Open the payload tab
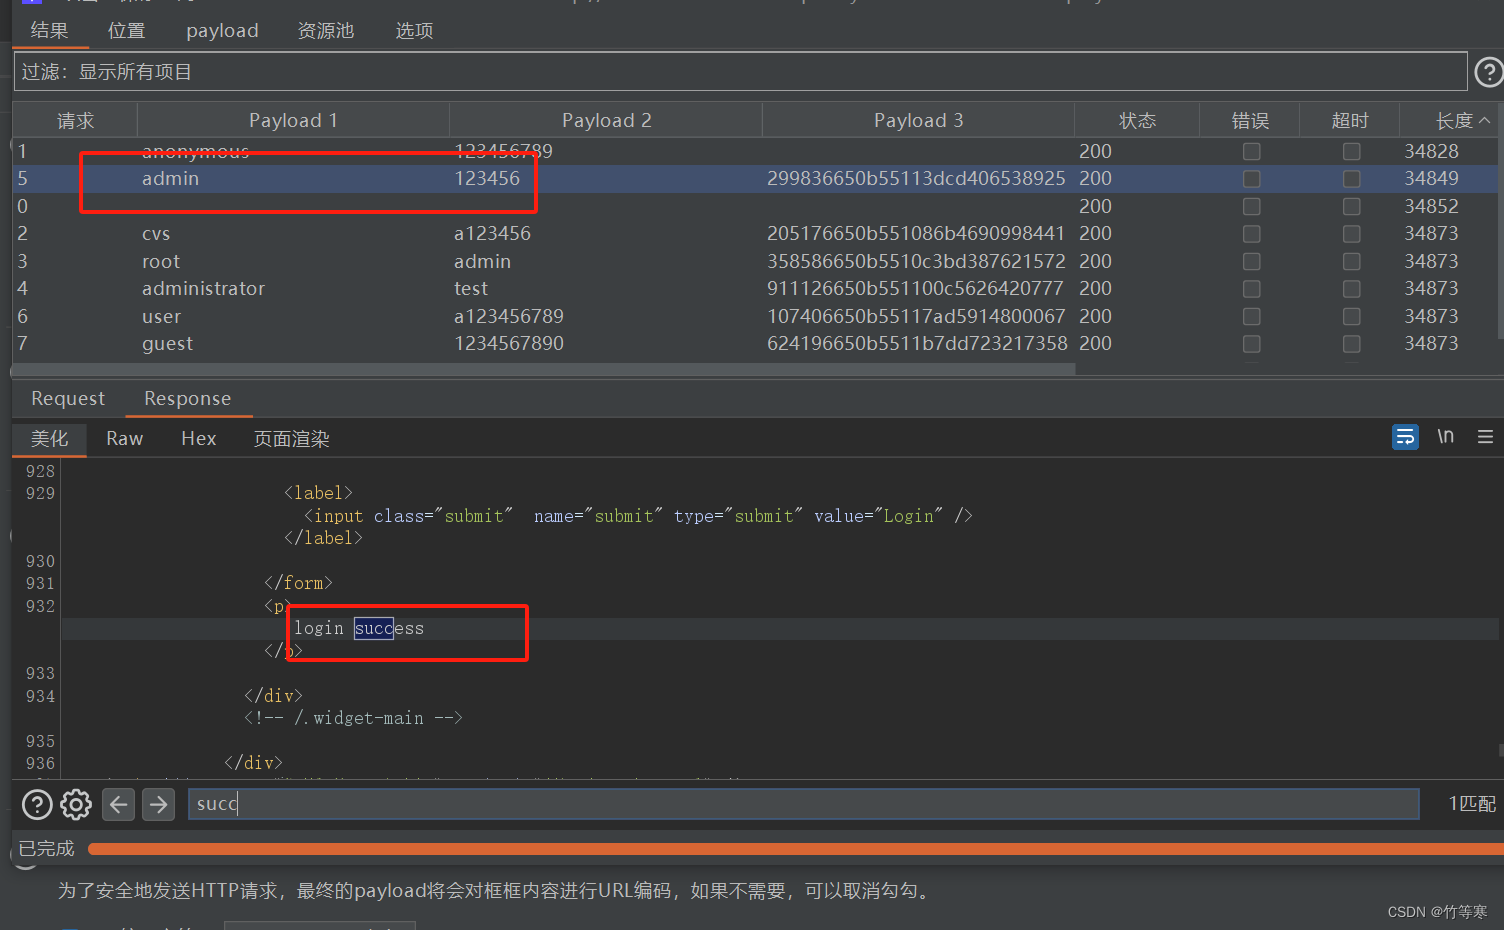This screenshot has height=930, width=1504. coord(222,30)
